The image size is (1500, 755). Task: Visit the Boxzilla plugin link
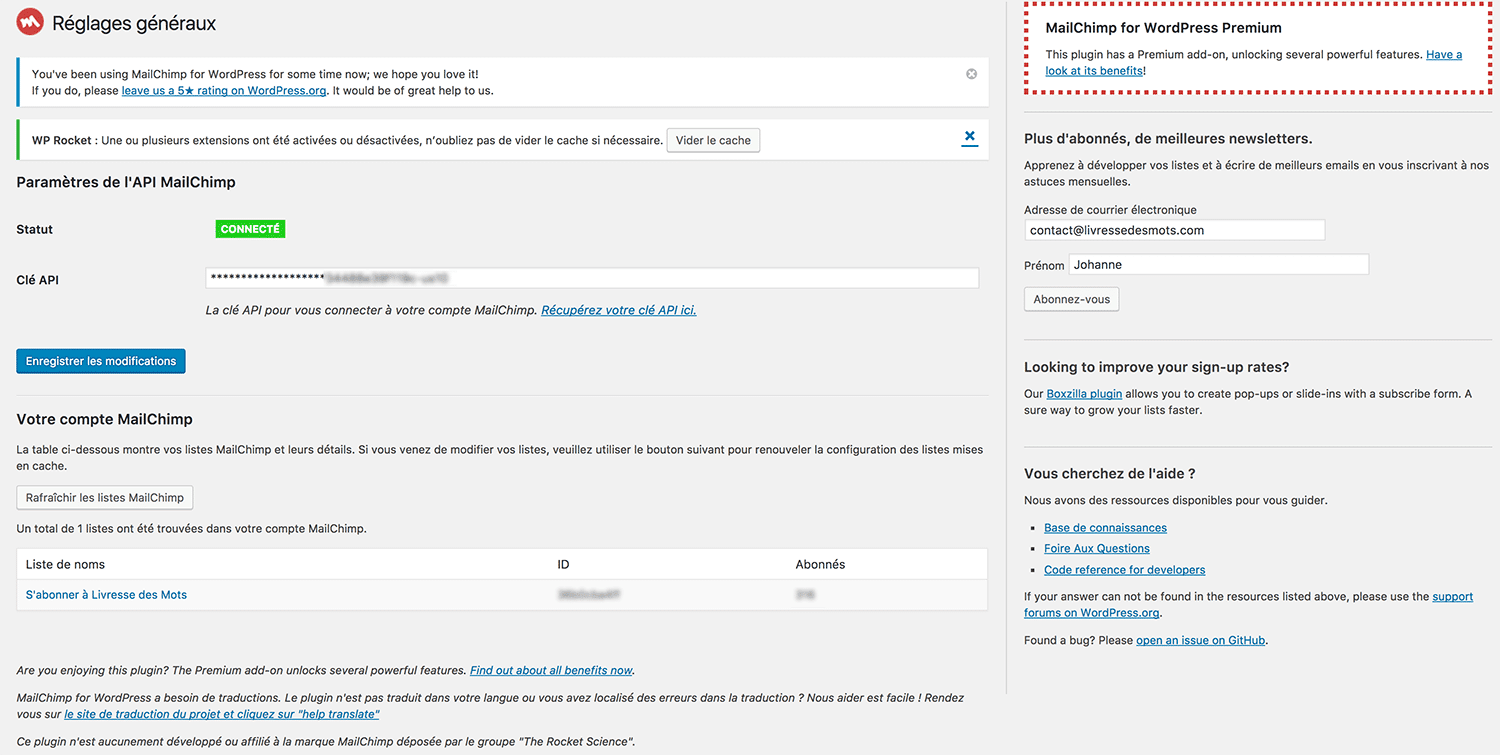pos(1084,393)
